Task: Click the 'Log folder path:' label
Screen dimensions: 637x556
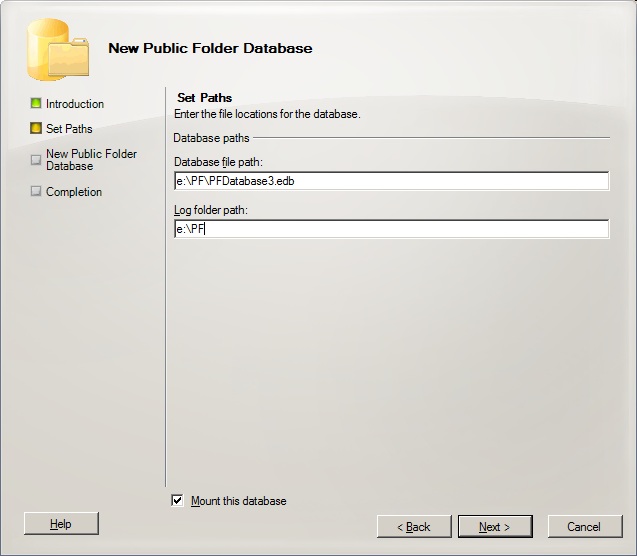Action: click(x=211, y=210)
